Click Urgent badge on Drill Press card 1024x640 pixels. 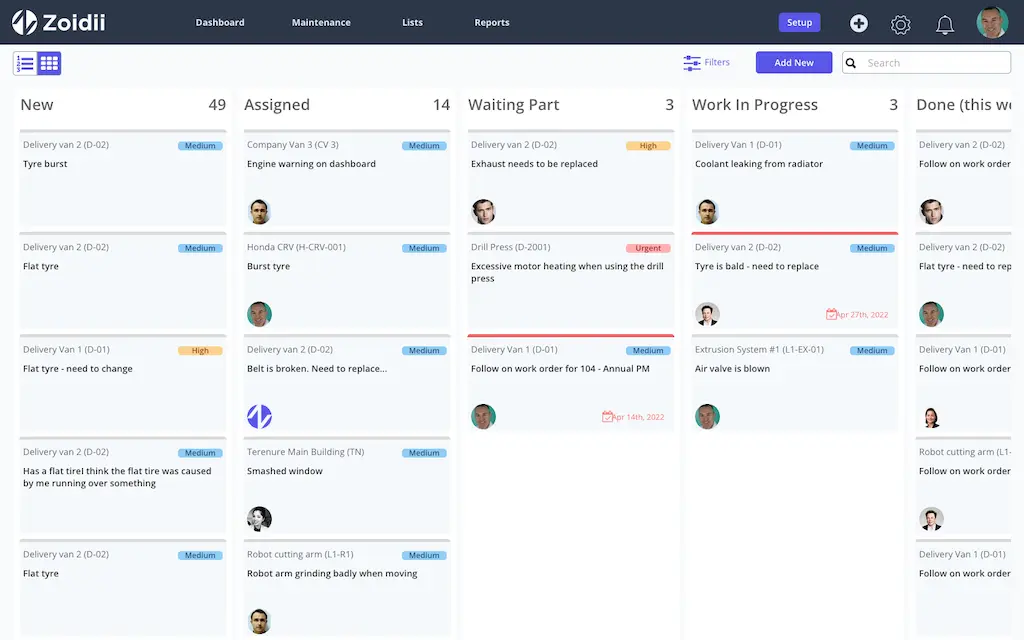click(x=648, y=248)
